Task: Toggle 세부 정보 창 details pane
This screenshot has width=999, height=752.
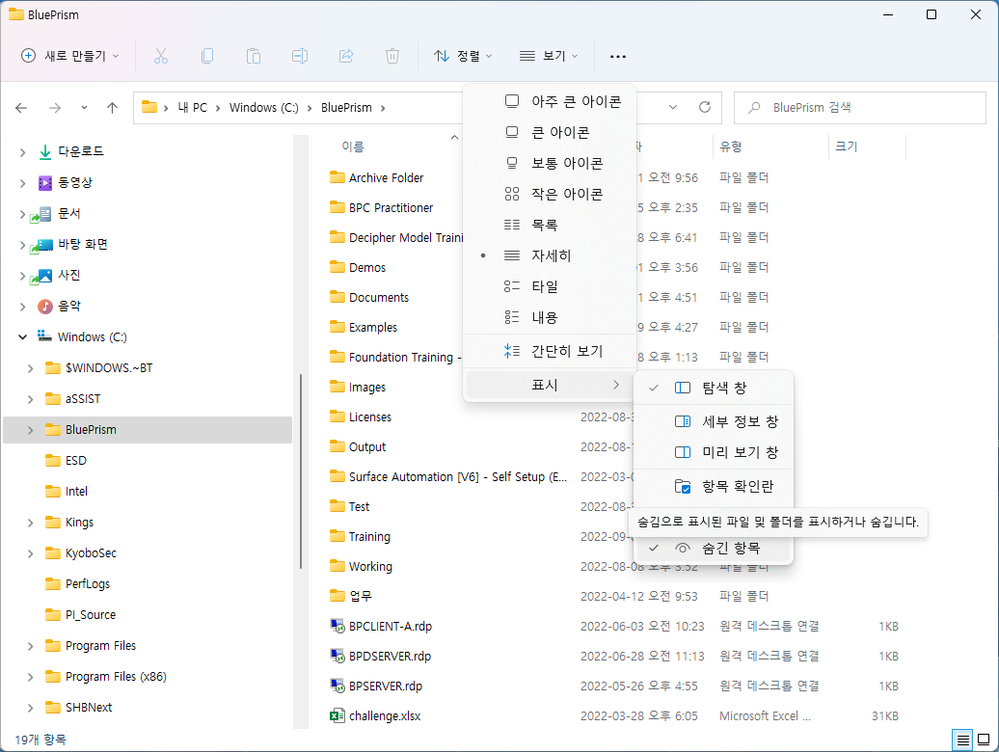Action: point(714,421)
